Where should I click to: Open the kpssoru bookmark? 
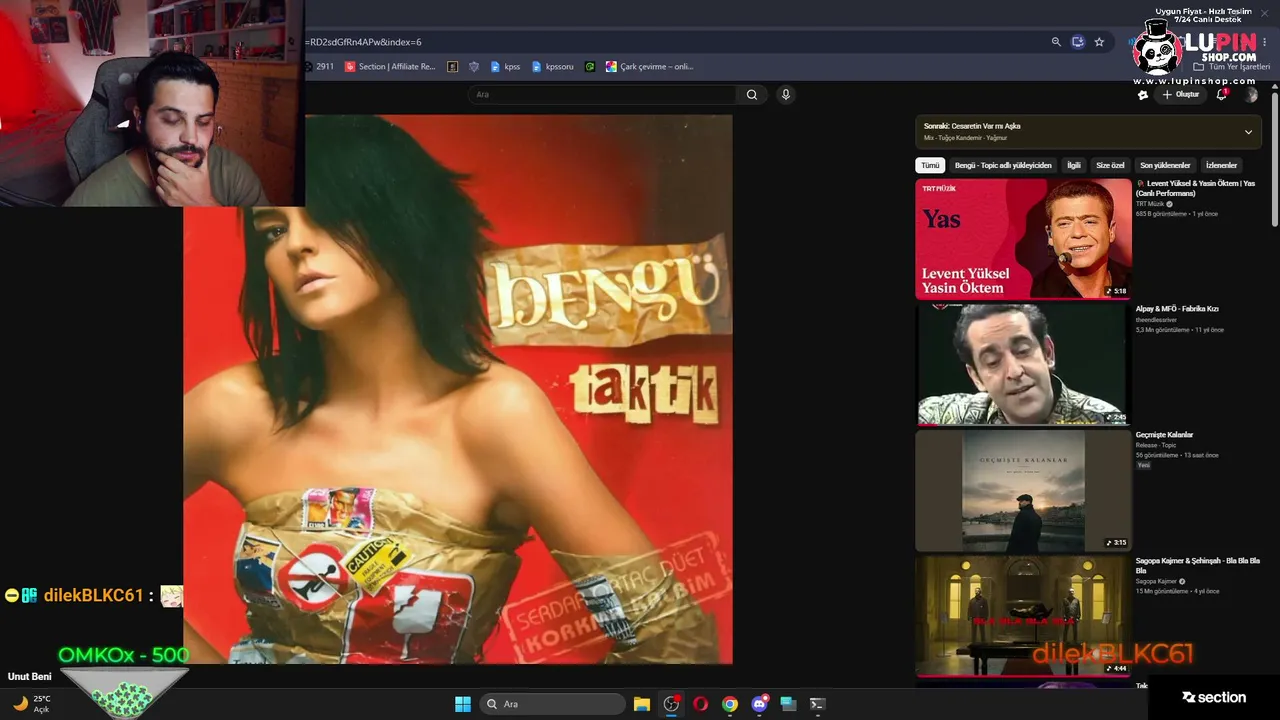(x=553, y=67)
